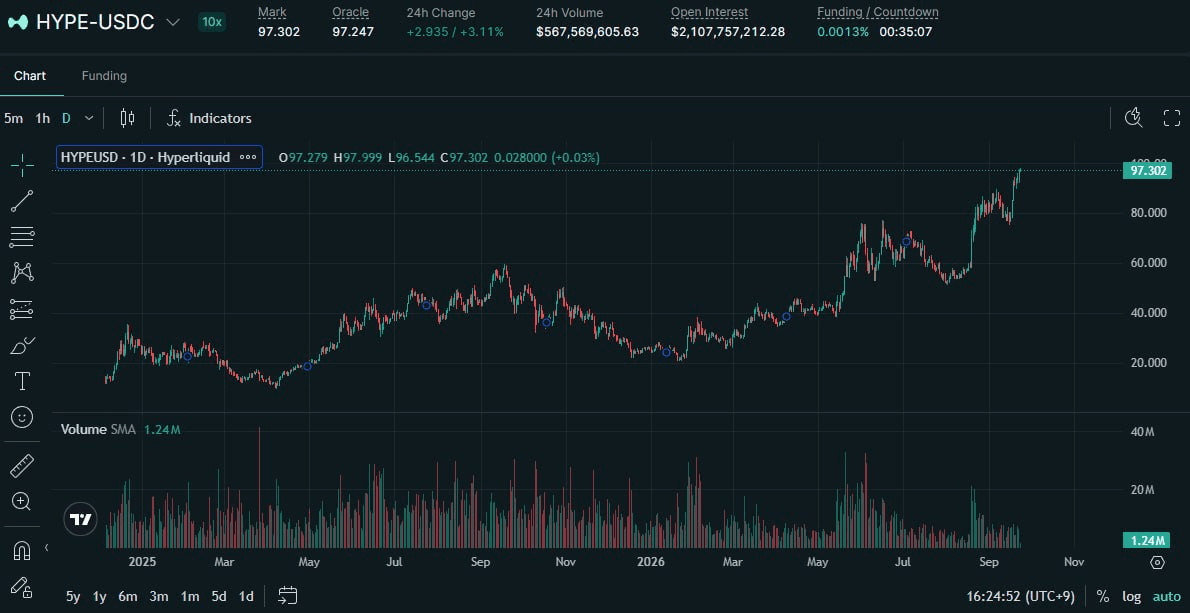This screenshot has width=1190, height=613.
Task: Change the 10x leverage setting
Action: 211,22
